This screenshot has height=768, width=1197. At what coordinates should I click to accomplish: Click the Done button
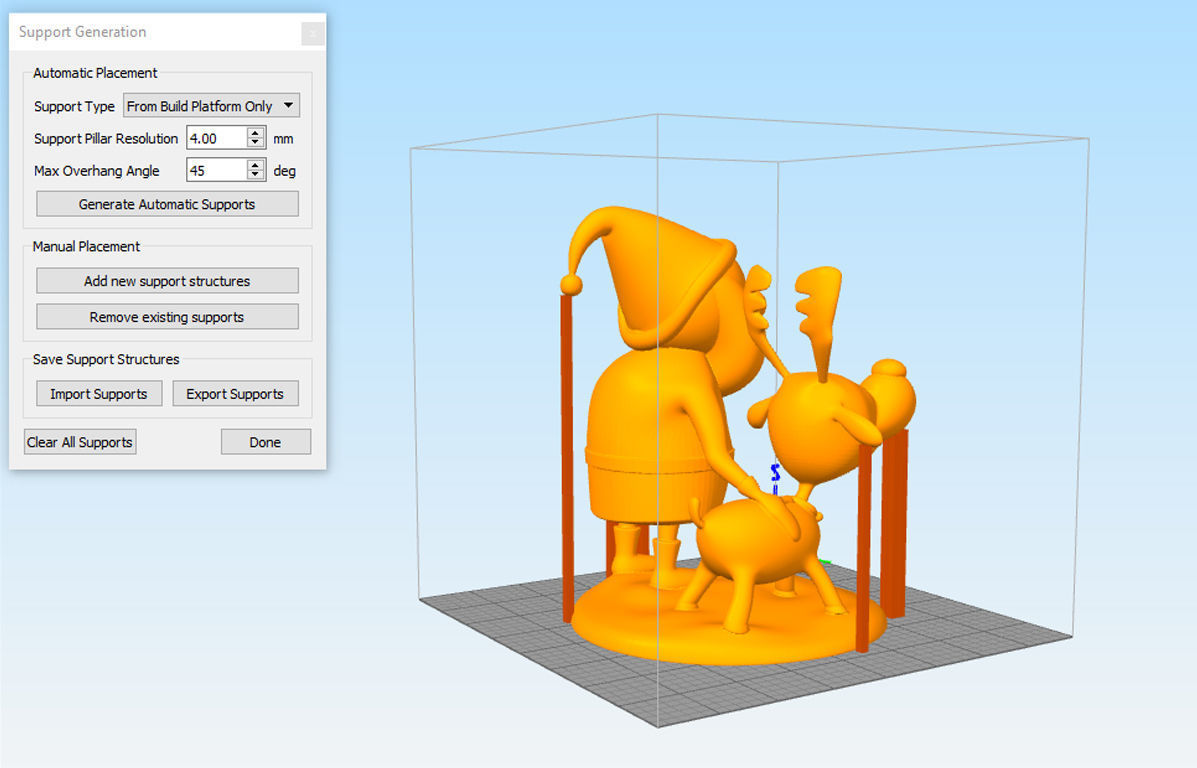[266, 442]
